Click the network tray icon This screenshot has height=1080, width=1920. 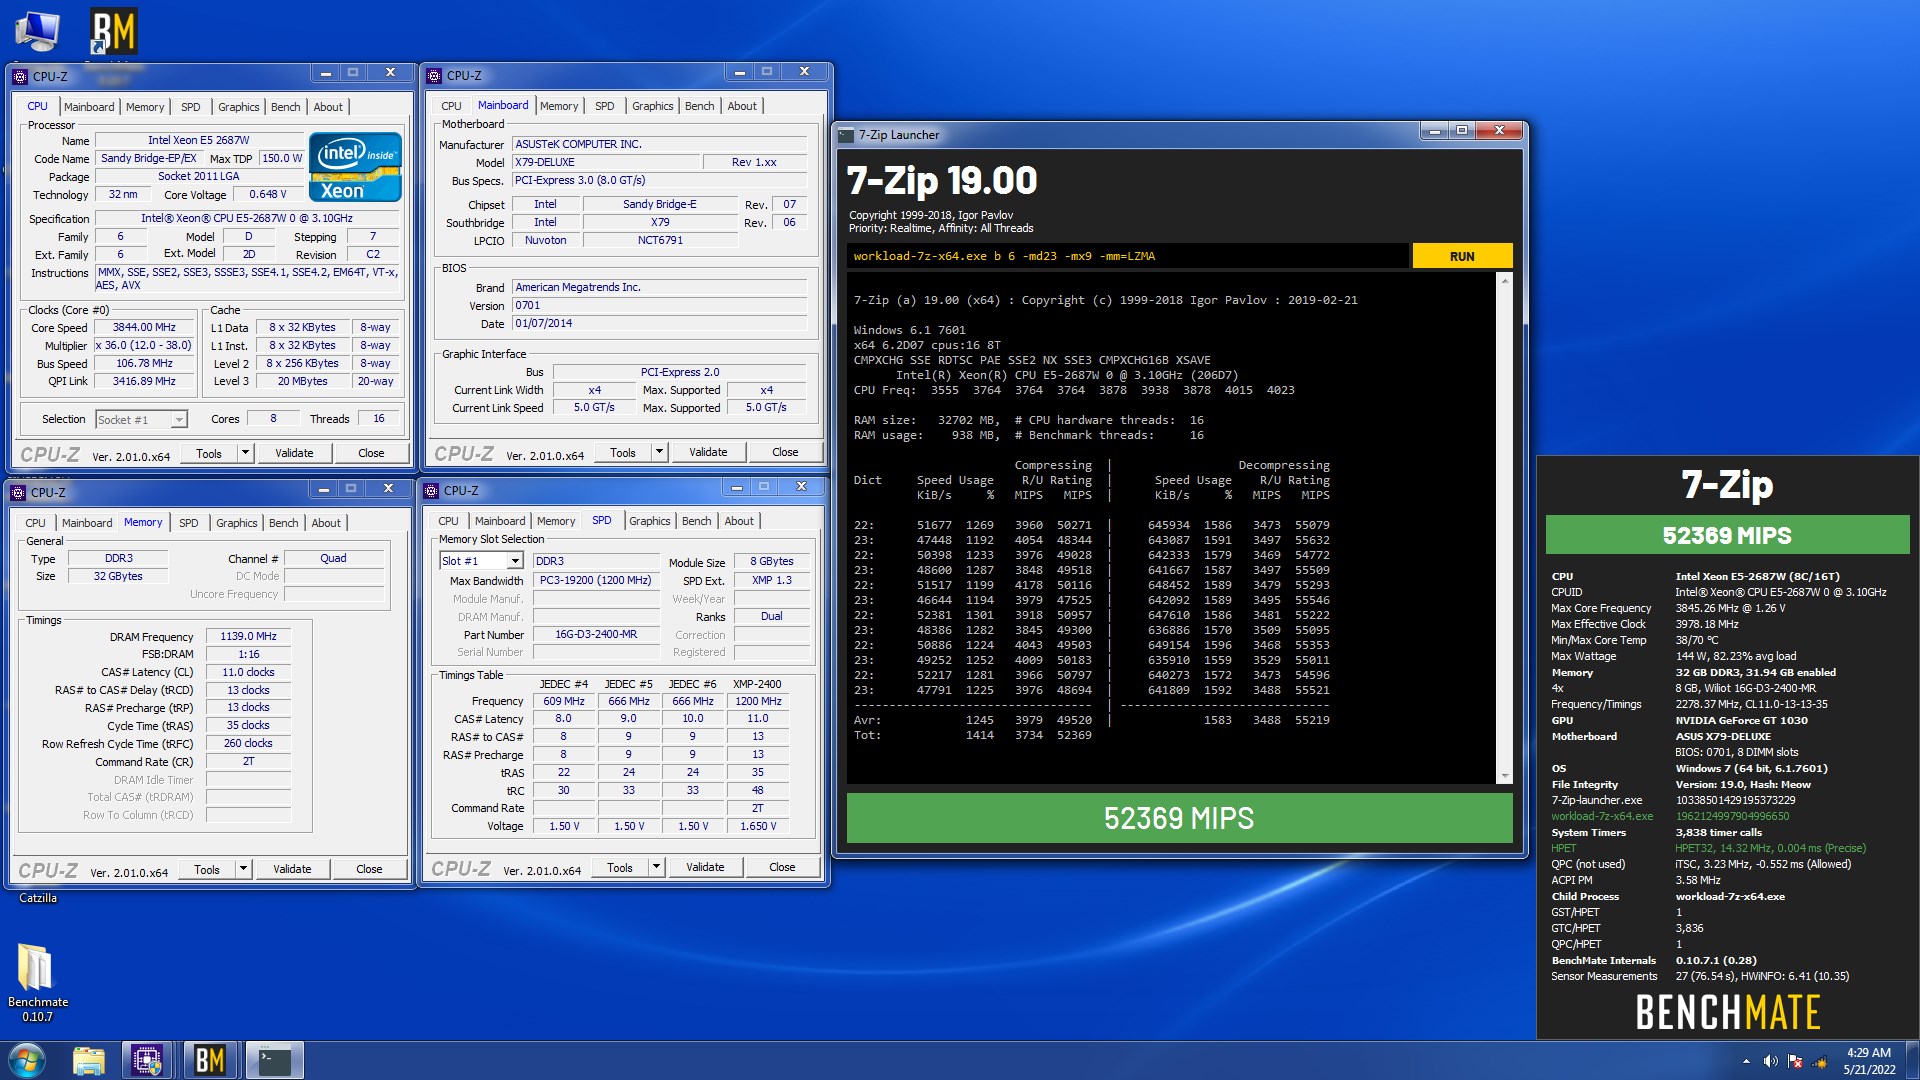(1820, 1061)
